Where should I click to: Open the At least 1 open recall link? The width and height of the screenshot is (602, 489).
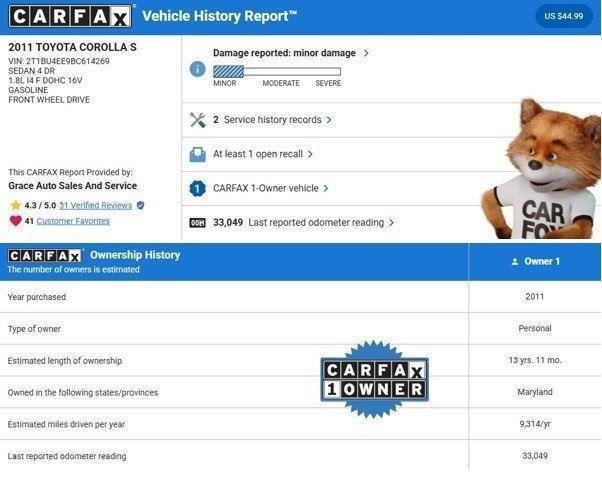tap(258, 154)
